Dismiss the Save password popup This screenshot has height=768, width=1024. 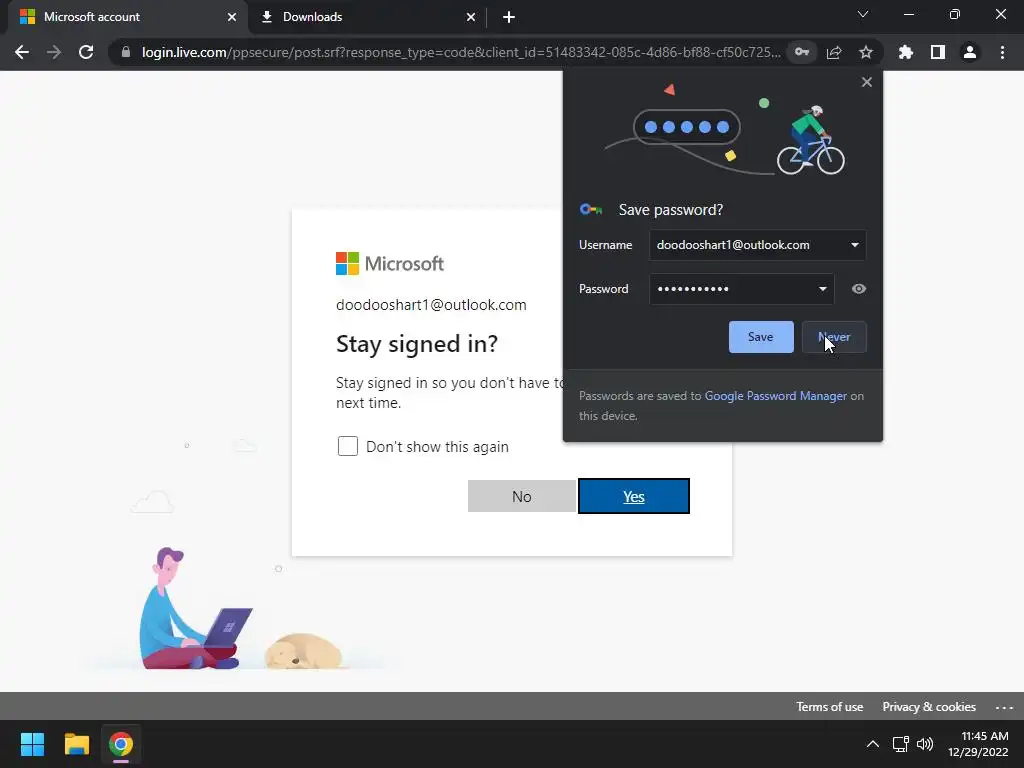pos(867,82)
